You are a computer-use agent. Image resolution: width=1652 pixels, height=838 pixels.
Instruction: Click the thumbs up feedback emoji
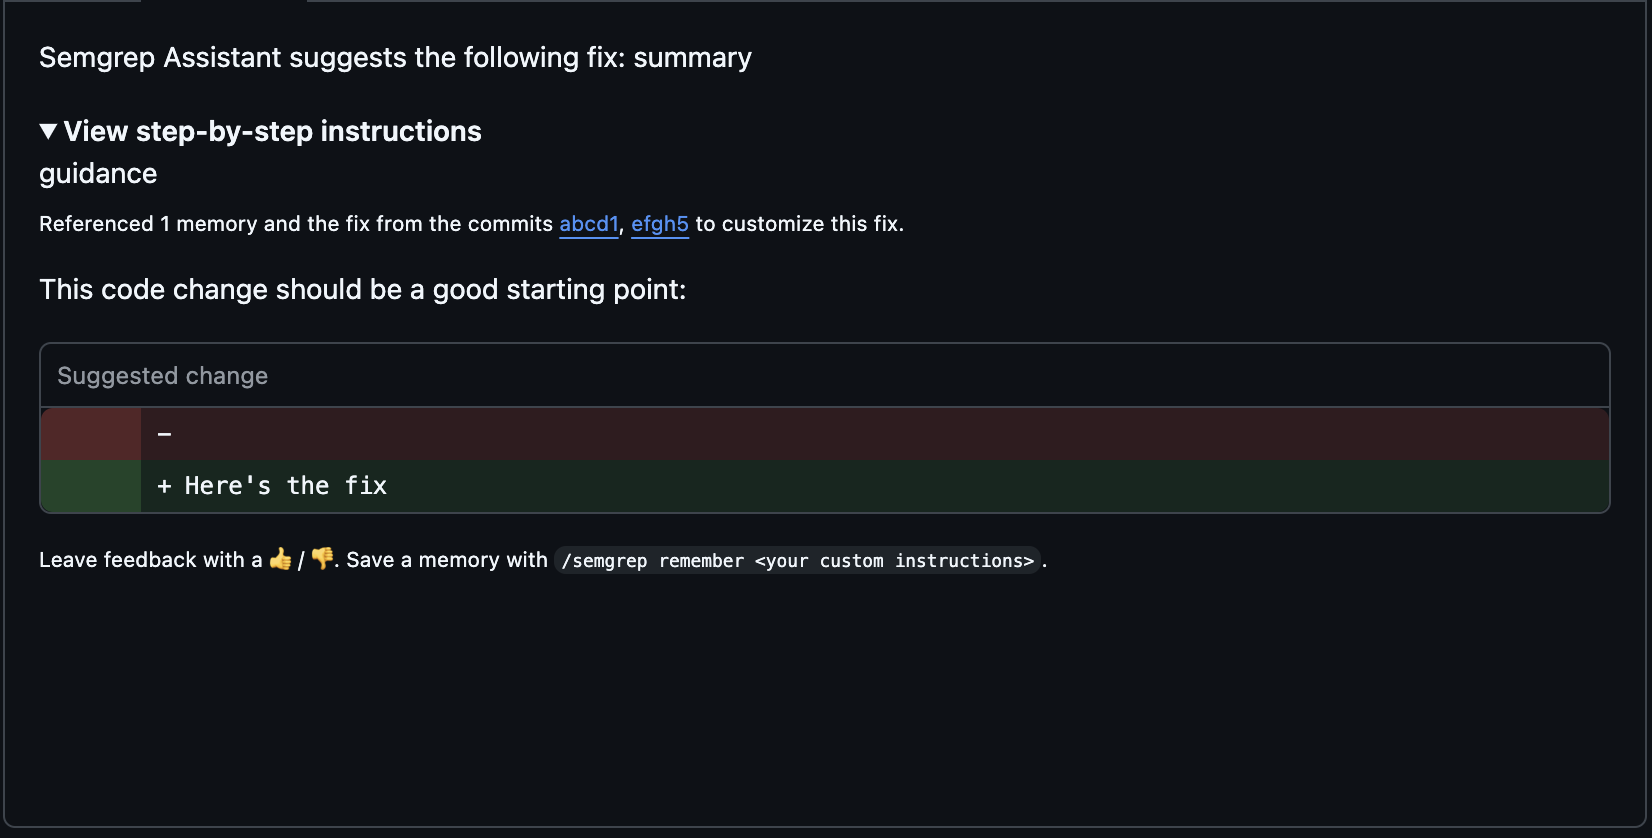coord(281,560)
